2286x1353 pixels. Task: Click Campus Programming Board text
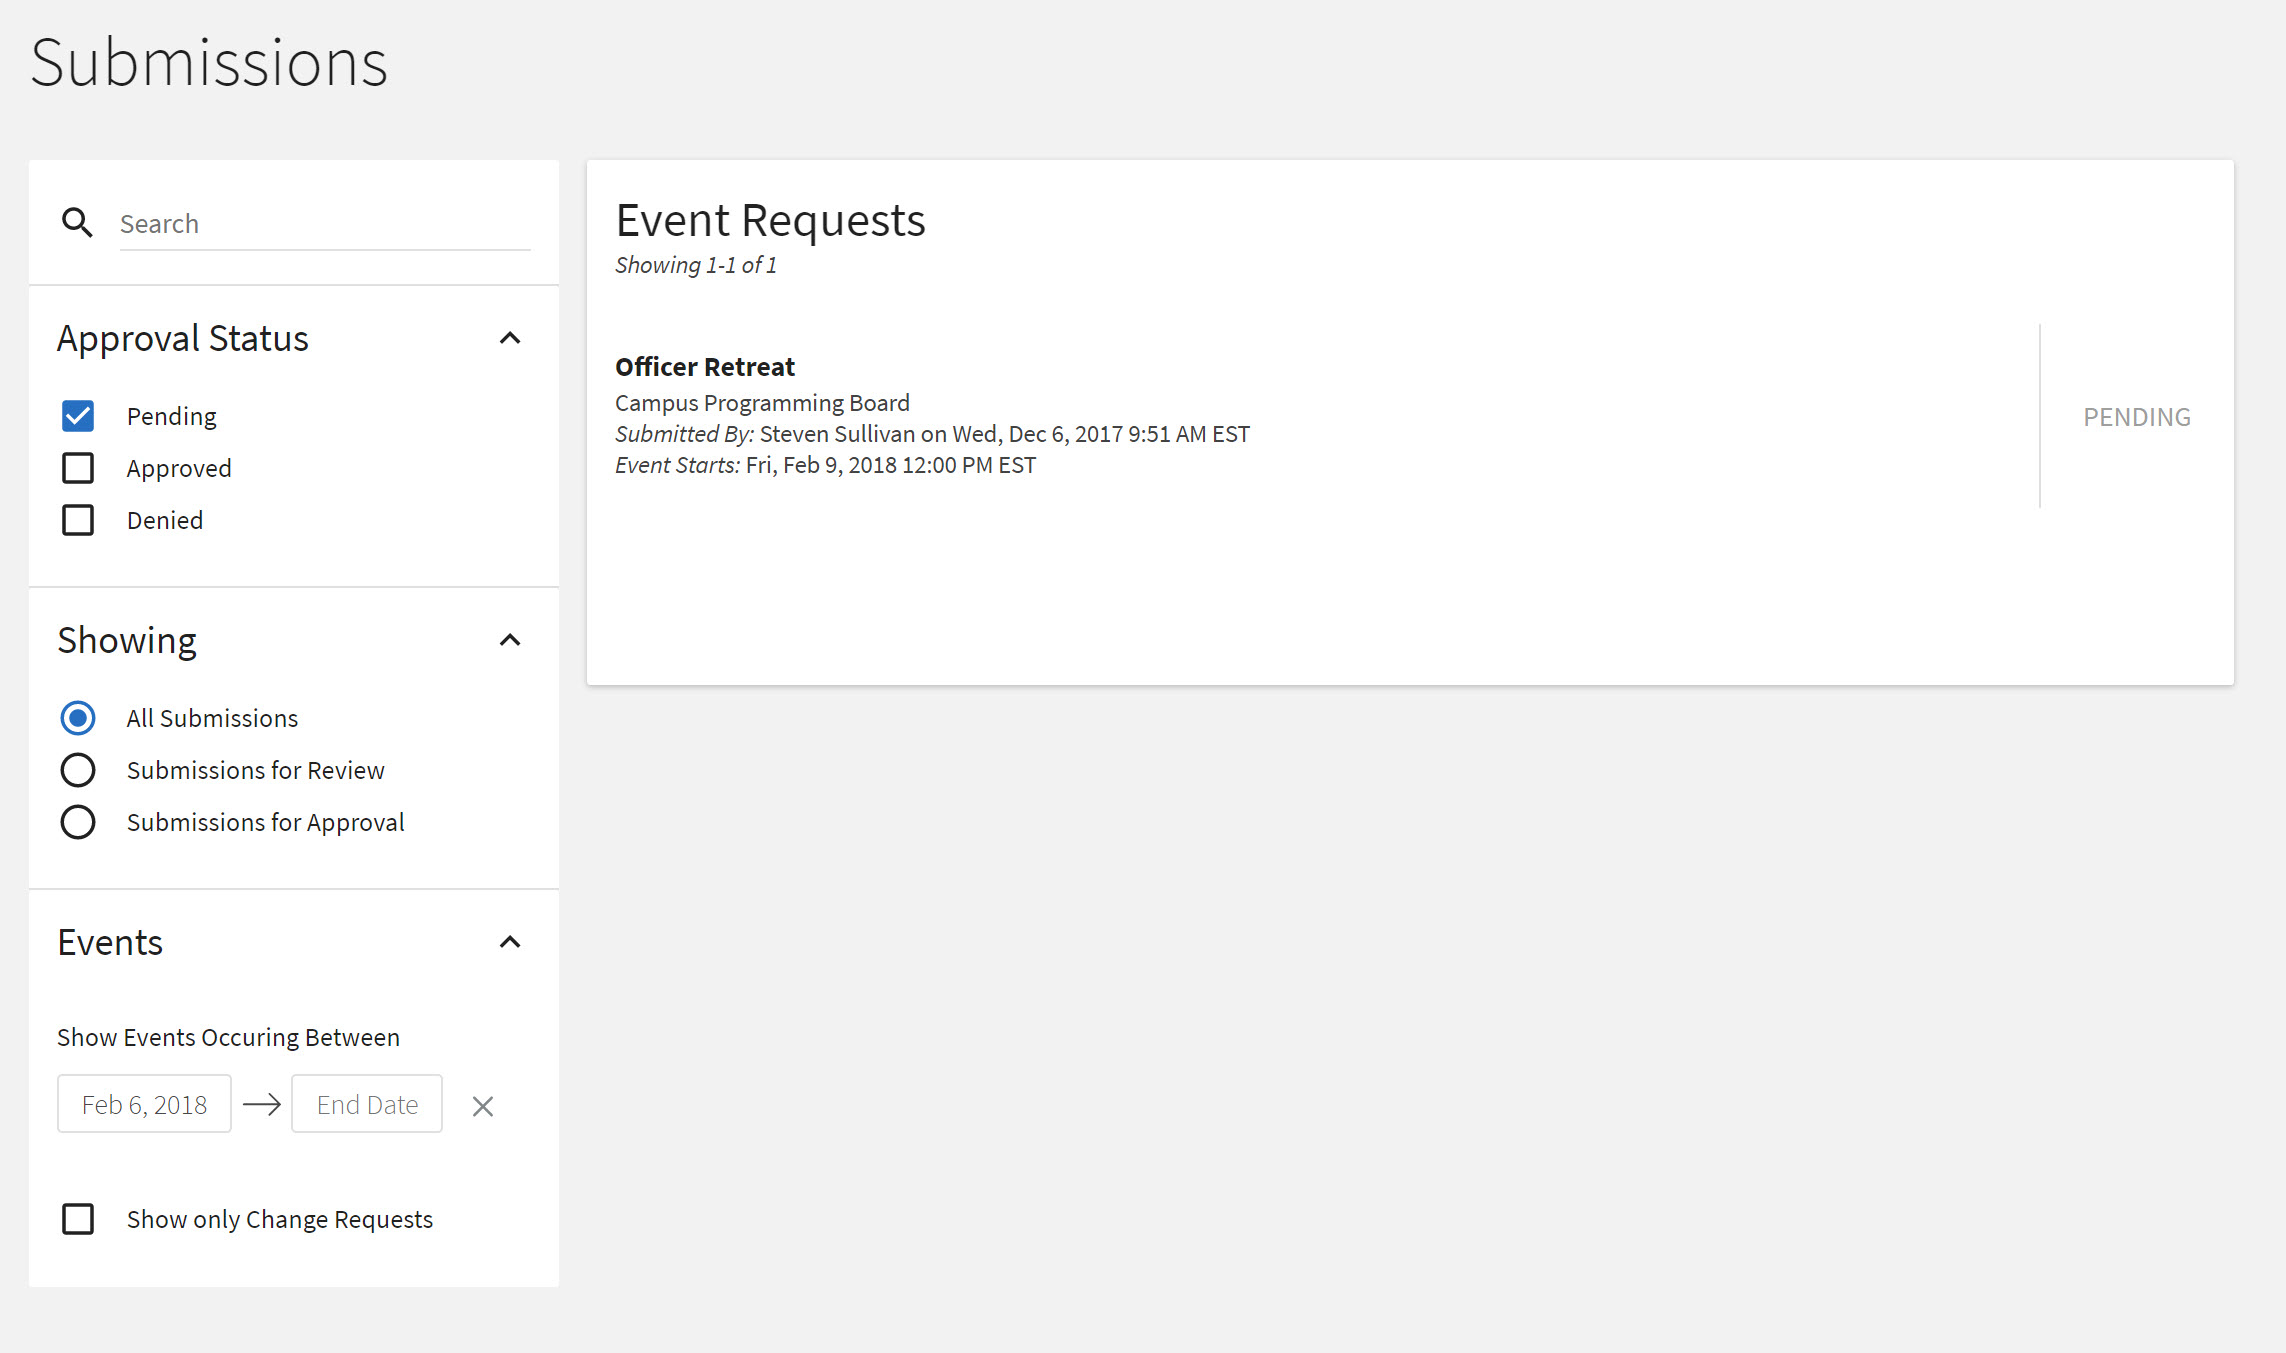[762, 403]
